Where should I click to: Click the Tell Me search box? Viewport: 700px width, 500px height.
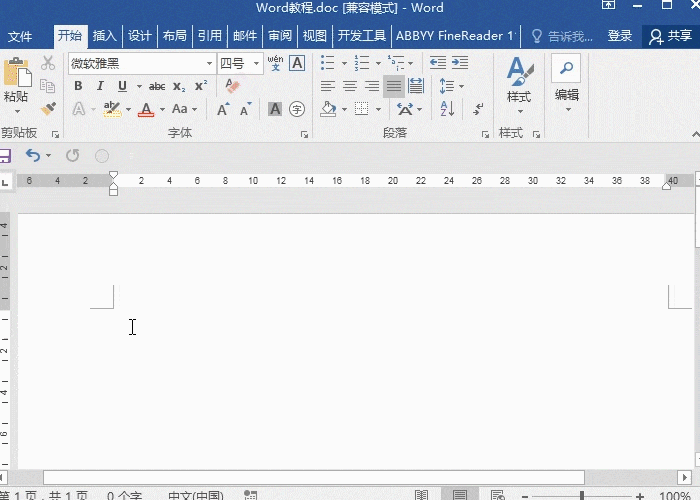[562, 36]
